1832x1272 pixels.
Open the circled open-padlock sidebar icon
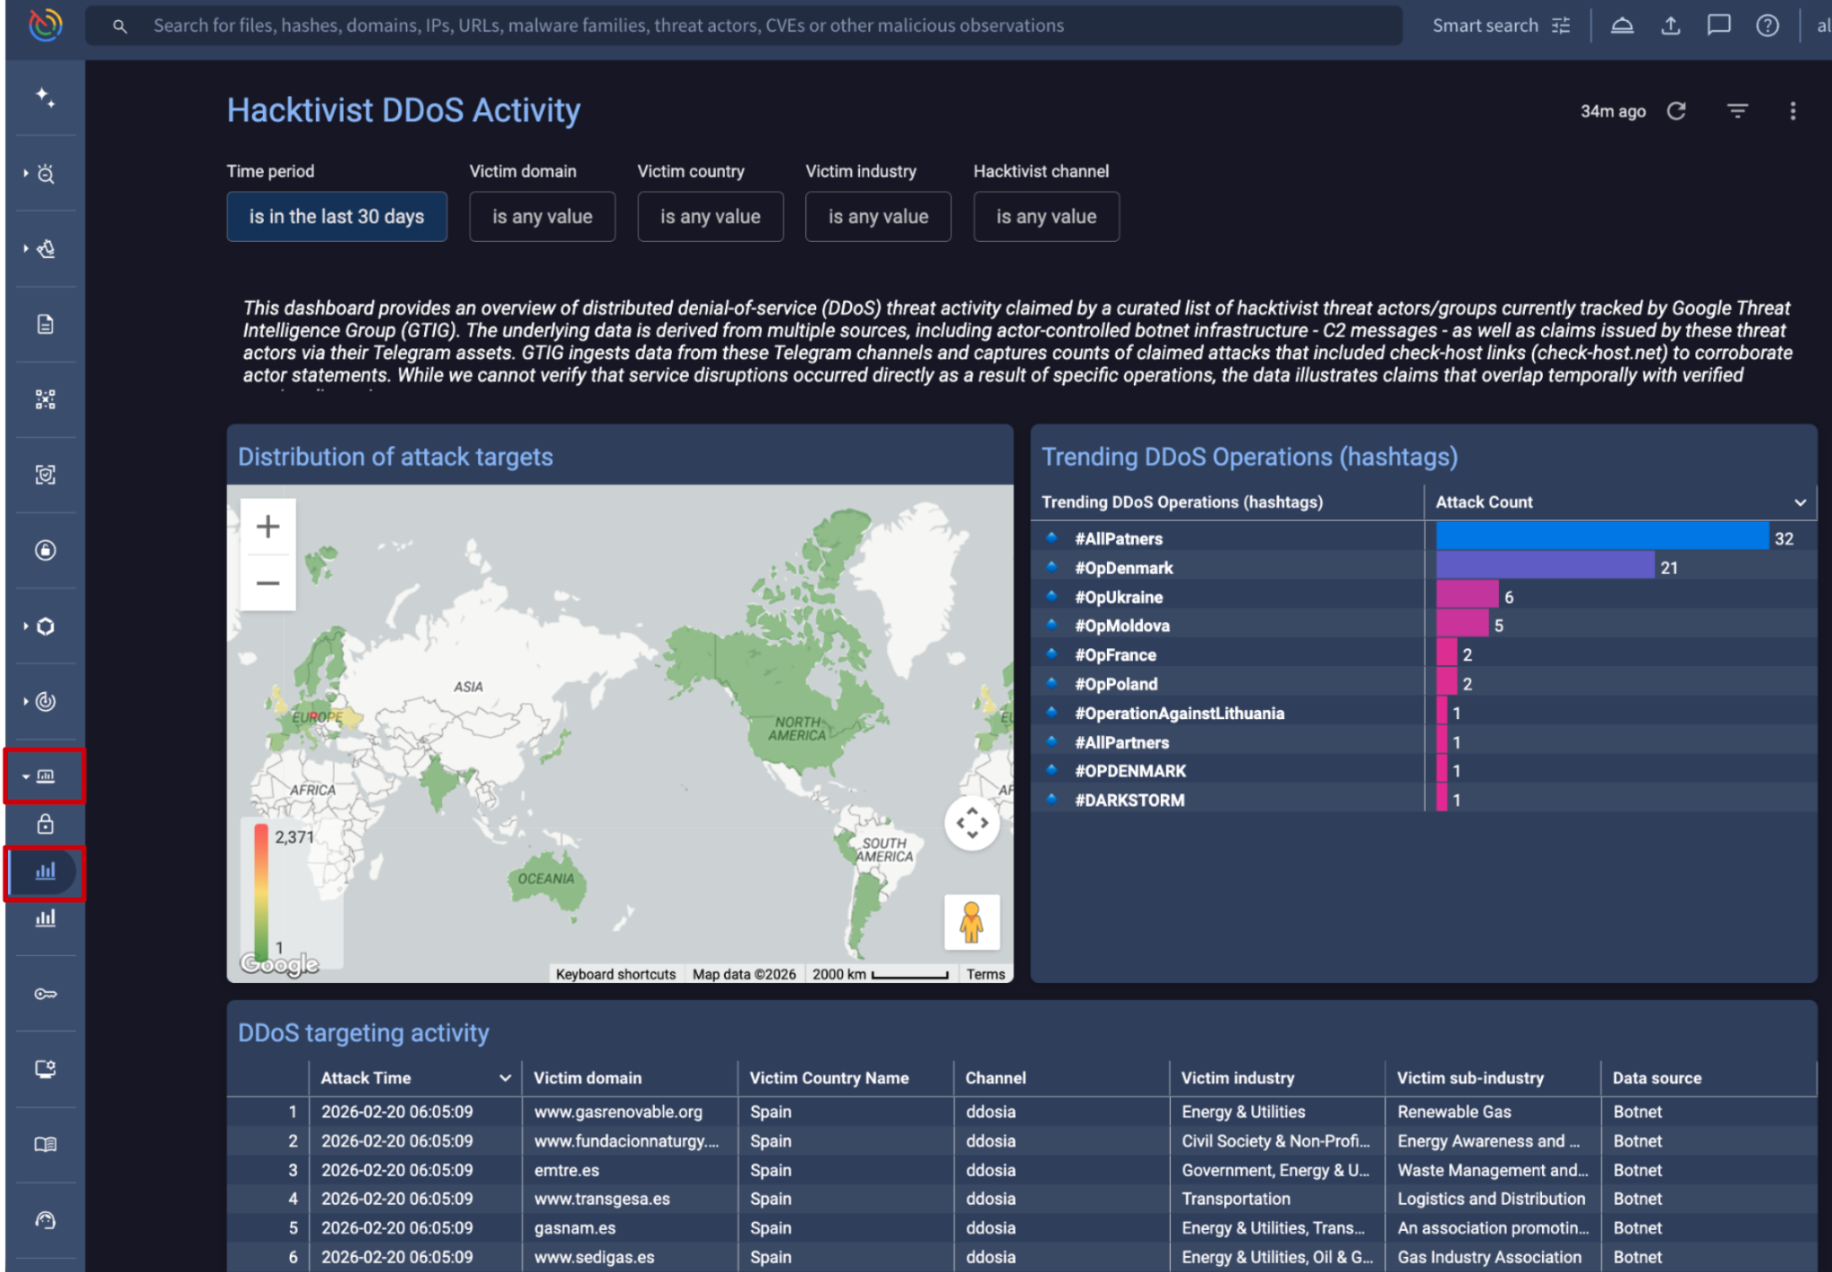coord(45,550)
